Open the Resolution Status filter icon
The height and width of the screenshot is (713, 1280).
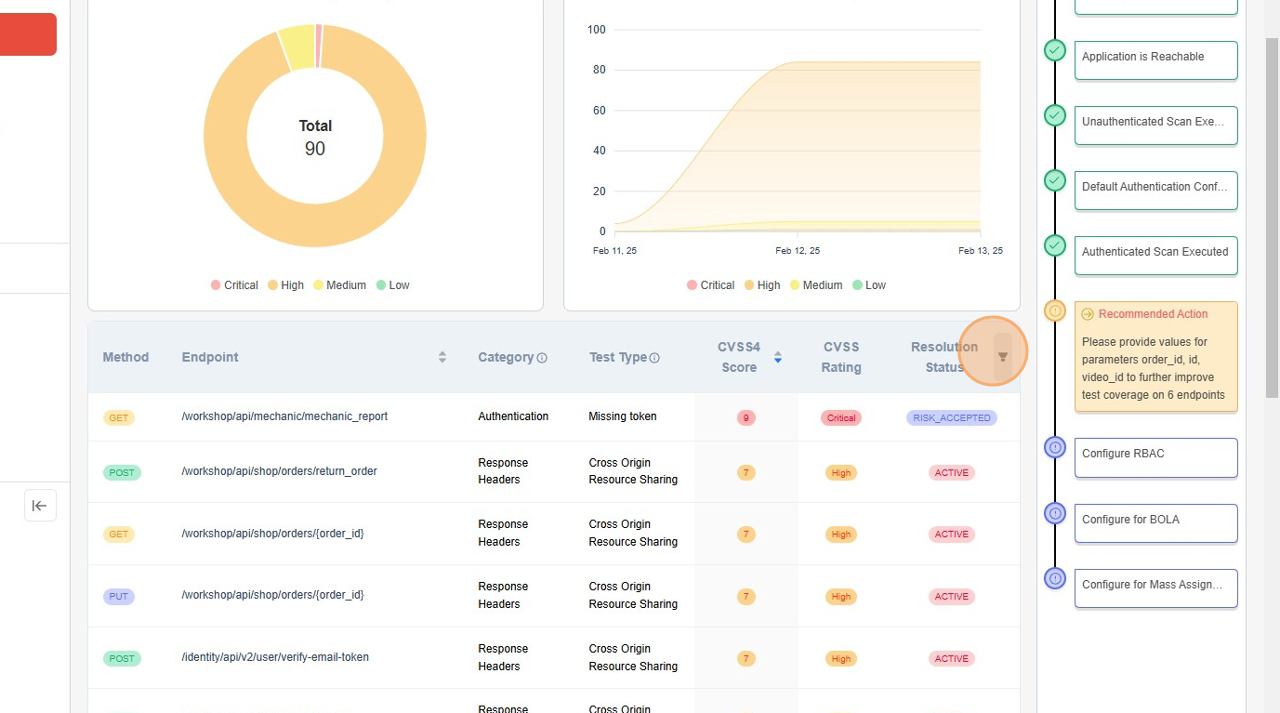pyautogui.click(x=1002, y=357)
